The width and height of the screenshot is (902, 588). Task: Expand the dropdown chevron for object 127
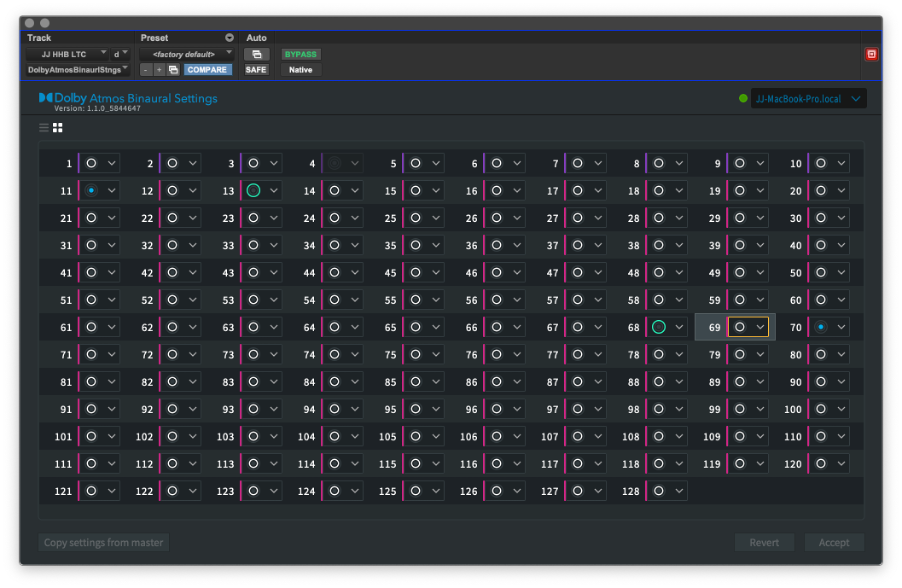pos(598,491)
